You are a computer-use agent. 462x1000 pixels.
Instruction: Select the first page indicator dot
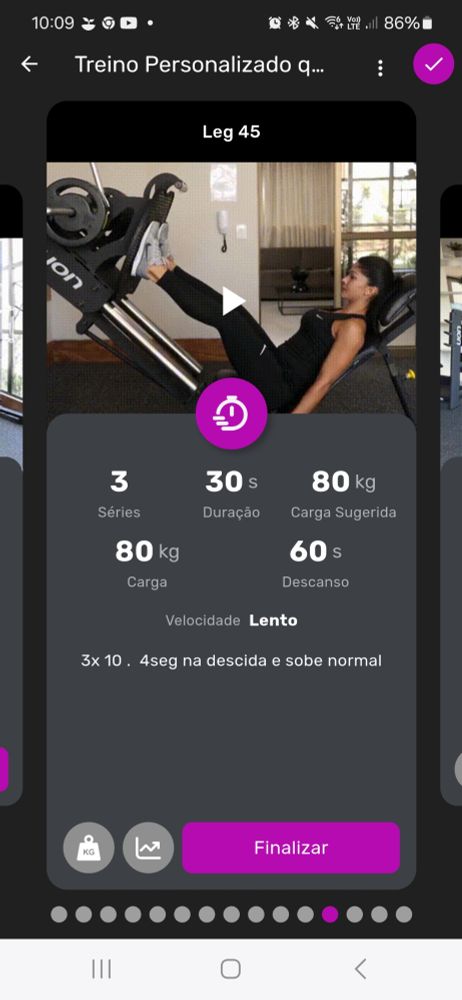[59, 915]
